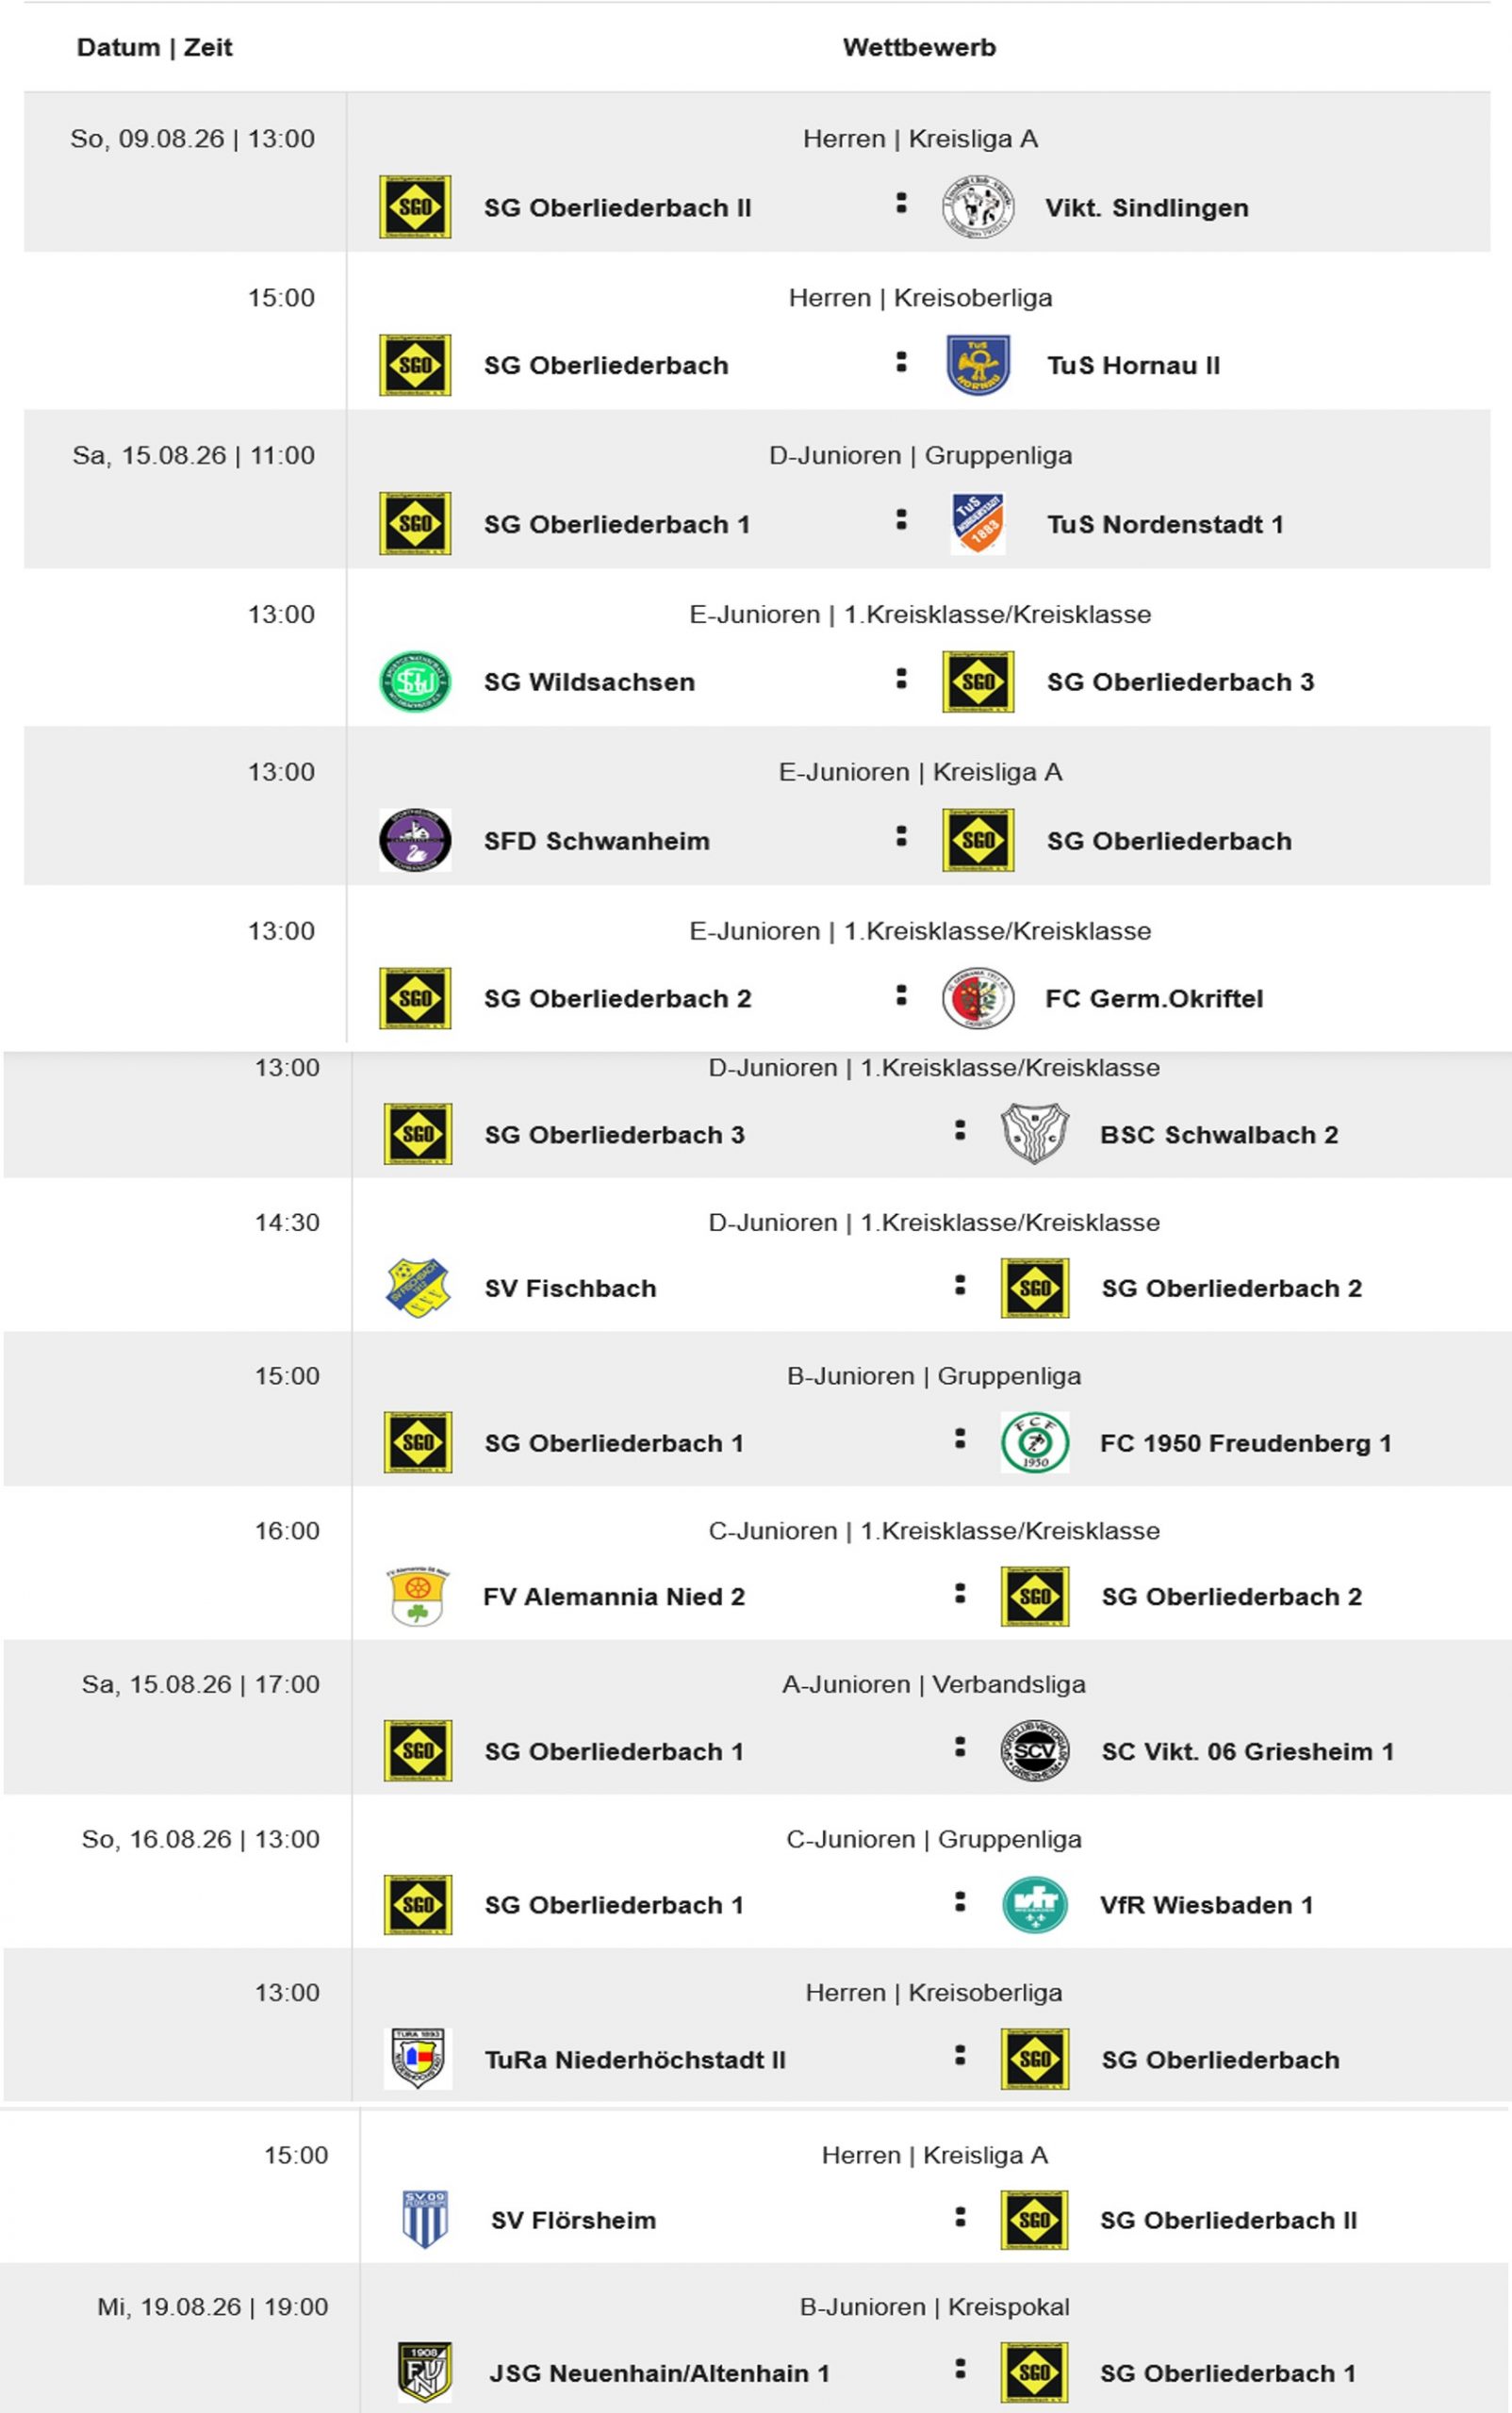Click the Datum | Zeit column header
The width and height of the screenshot is (1512, 2413).
coord(155,47)
